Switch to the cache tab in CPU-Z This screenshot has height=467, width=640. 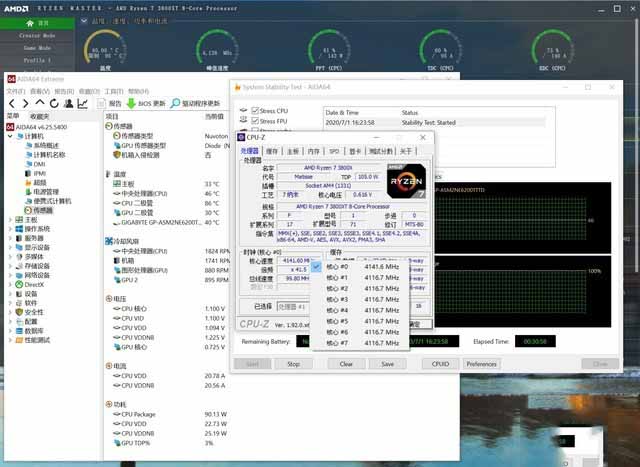(x=271, y=151)
